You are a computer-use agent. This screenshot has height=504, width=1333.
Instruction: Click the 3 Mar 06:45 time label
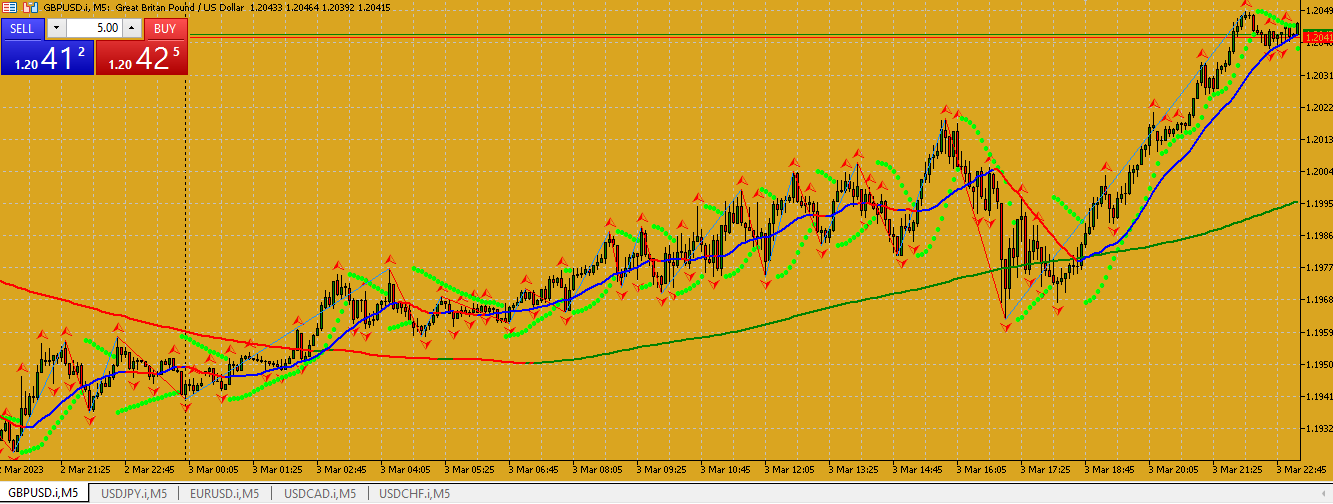[x=533, y=468]
